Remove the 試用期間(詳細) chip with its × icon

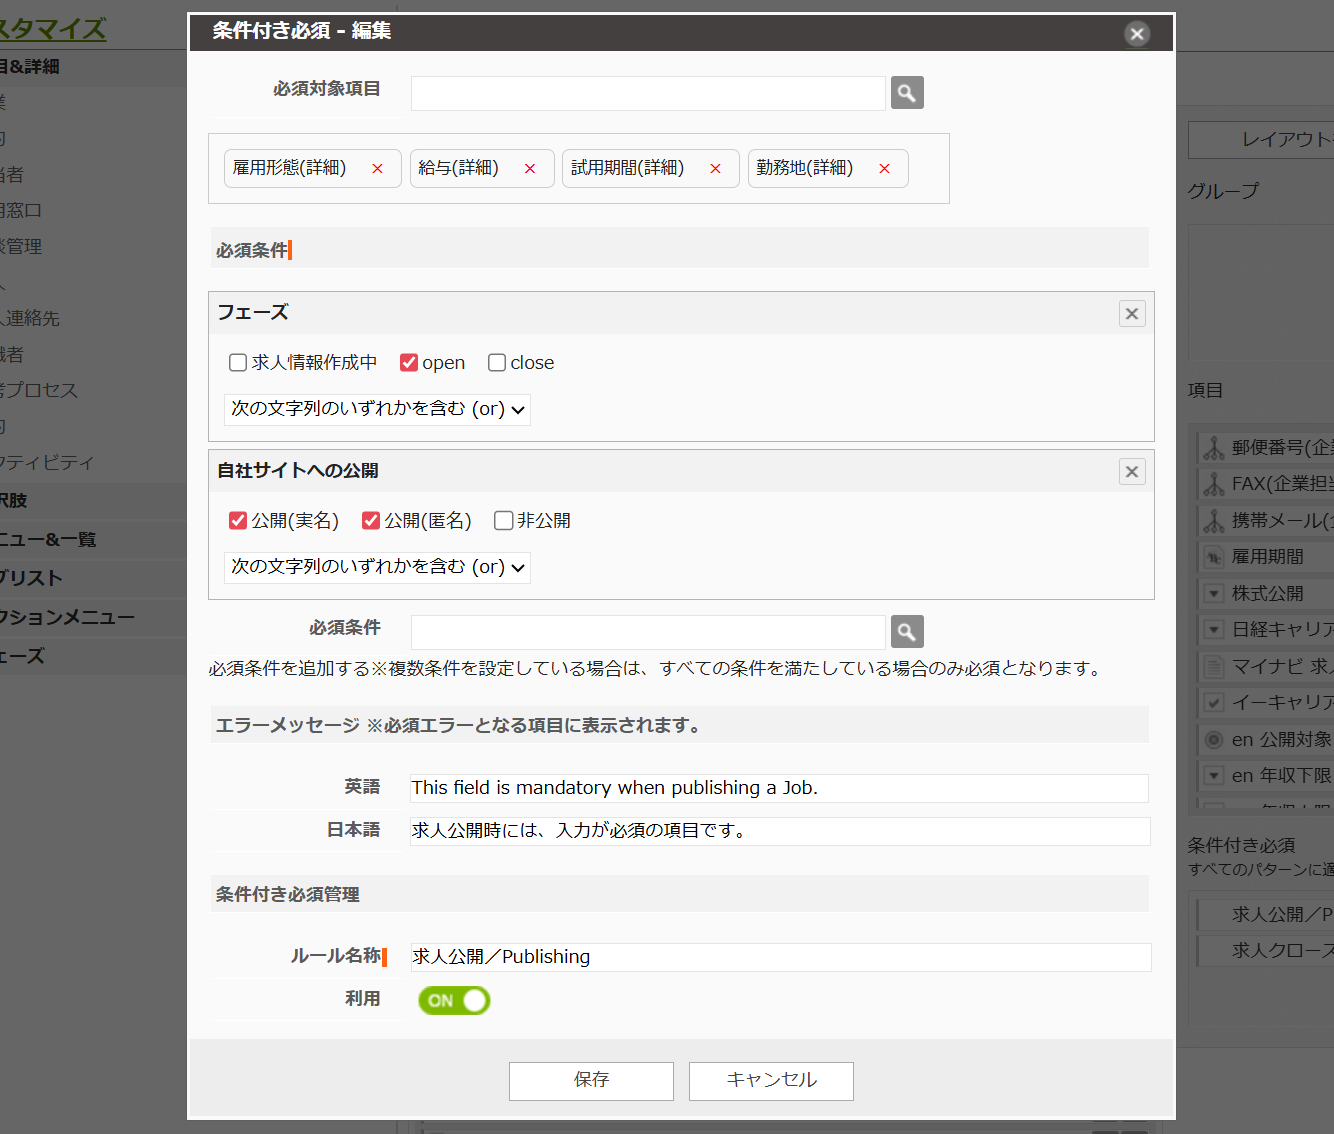click(x=715, y=168)
